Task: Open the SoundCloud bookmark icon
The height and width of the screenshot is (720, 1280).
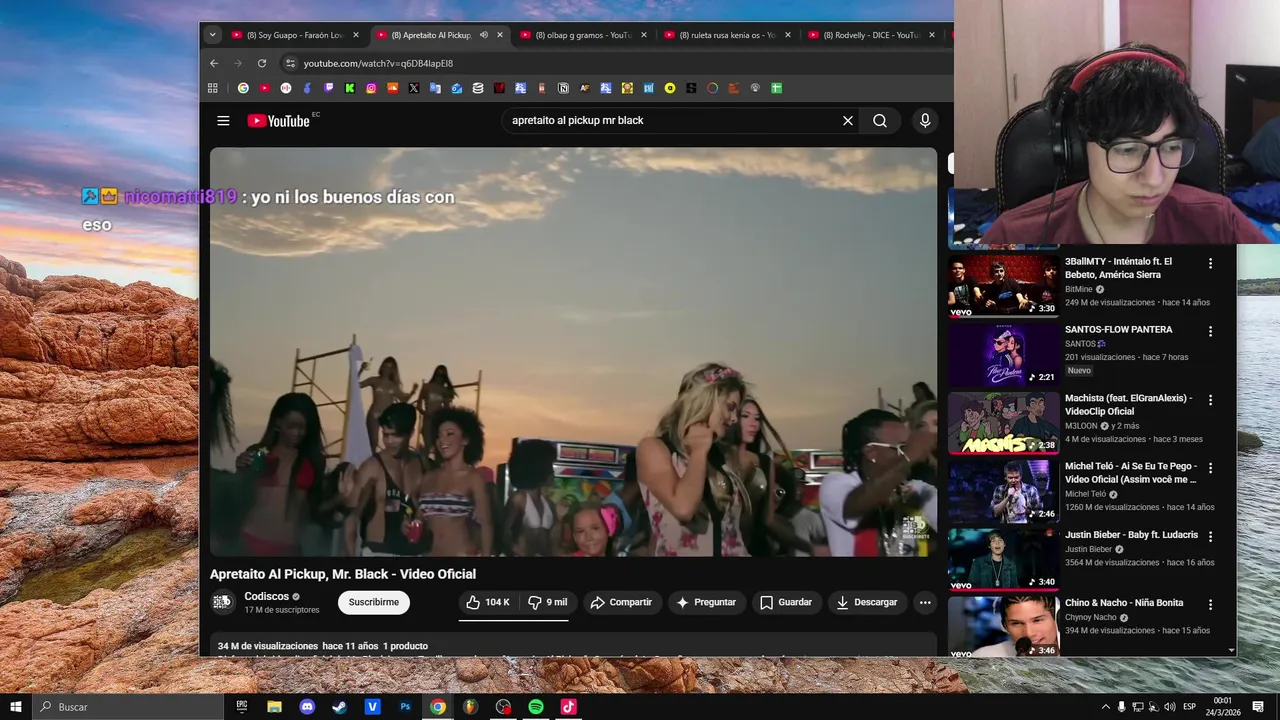Action: coord(393,88)
